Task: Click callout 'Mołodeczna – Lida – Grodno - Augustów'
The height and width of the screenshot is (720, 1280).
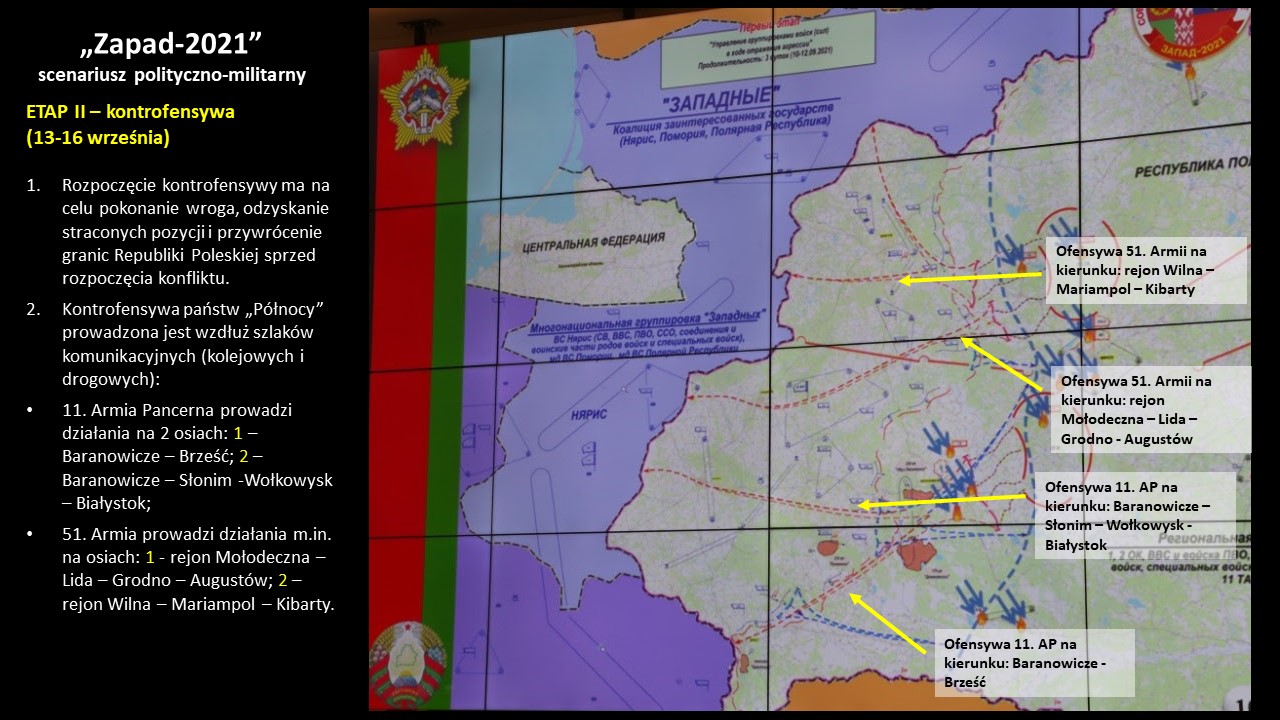Action: pos(1151,410)
